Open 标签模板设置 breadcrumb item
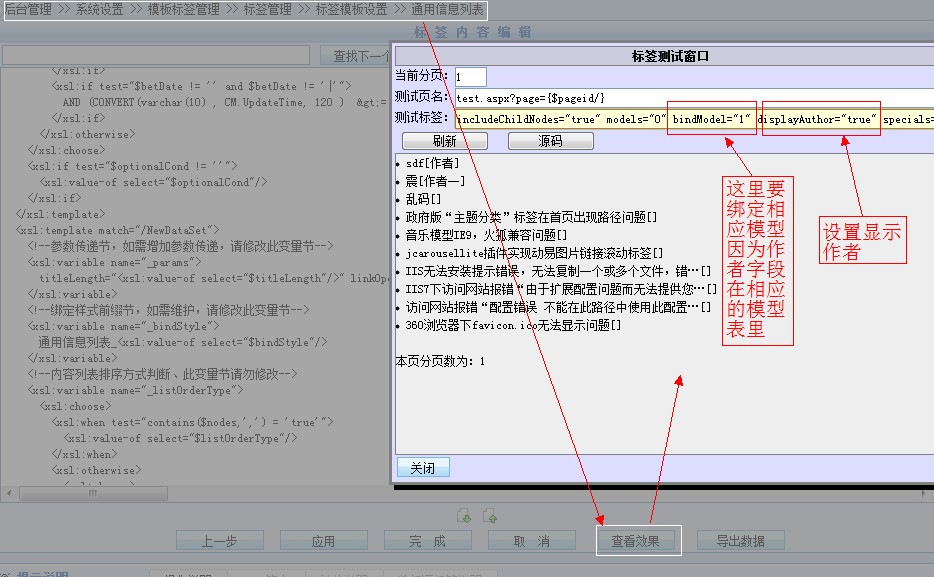 351,9
